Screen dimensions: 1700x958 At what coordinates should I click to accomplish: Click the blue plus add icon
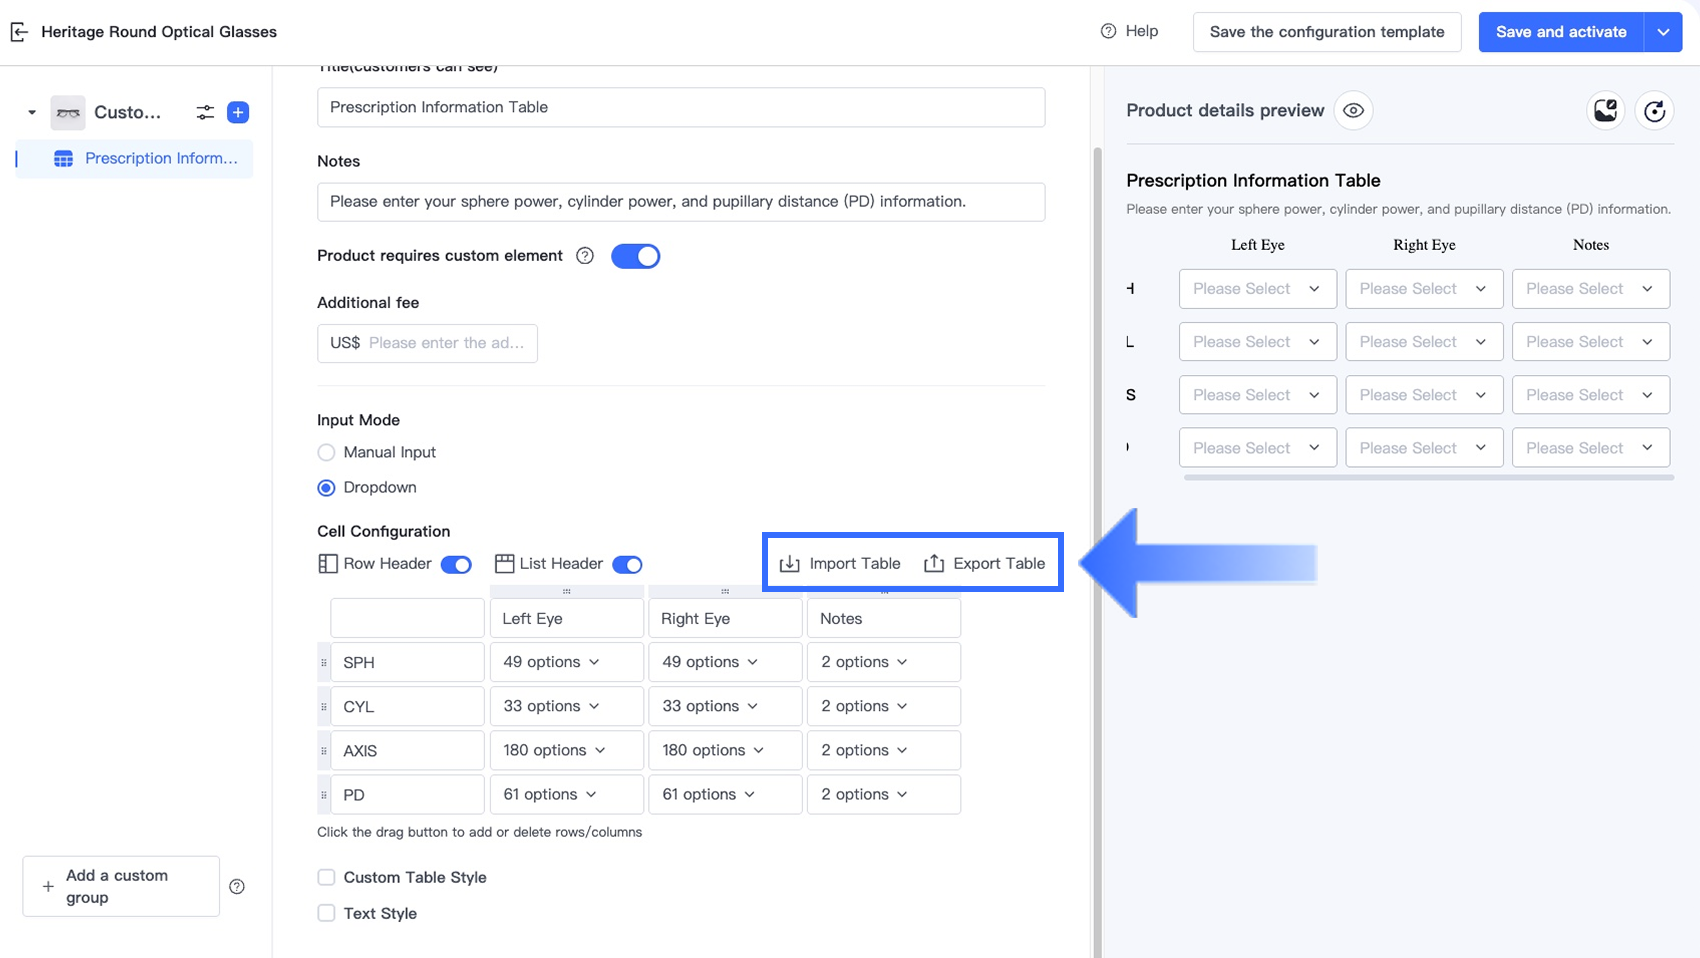coord(238,112)
